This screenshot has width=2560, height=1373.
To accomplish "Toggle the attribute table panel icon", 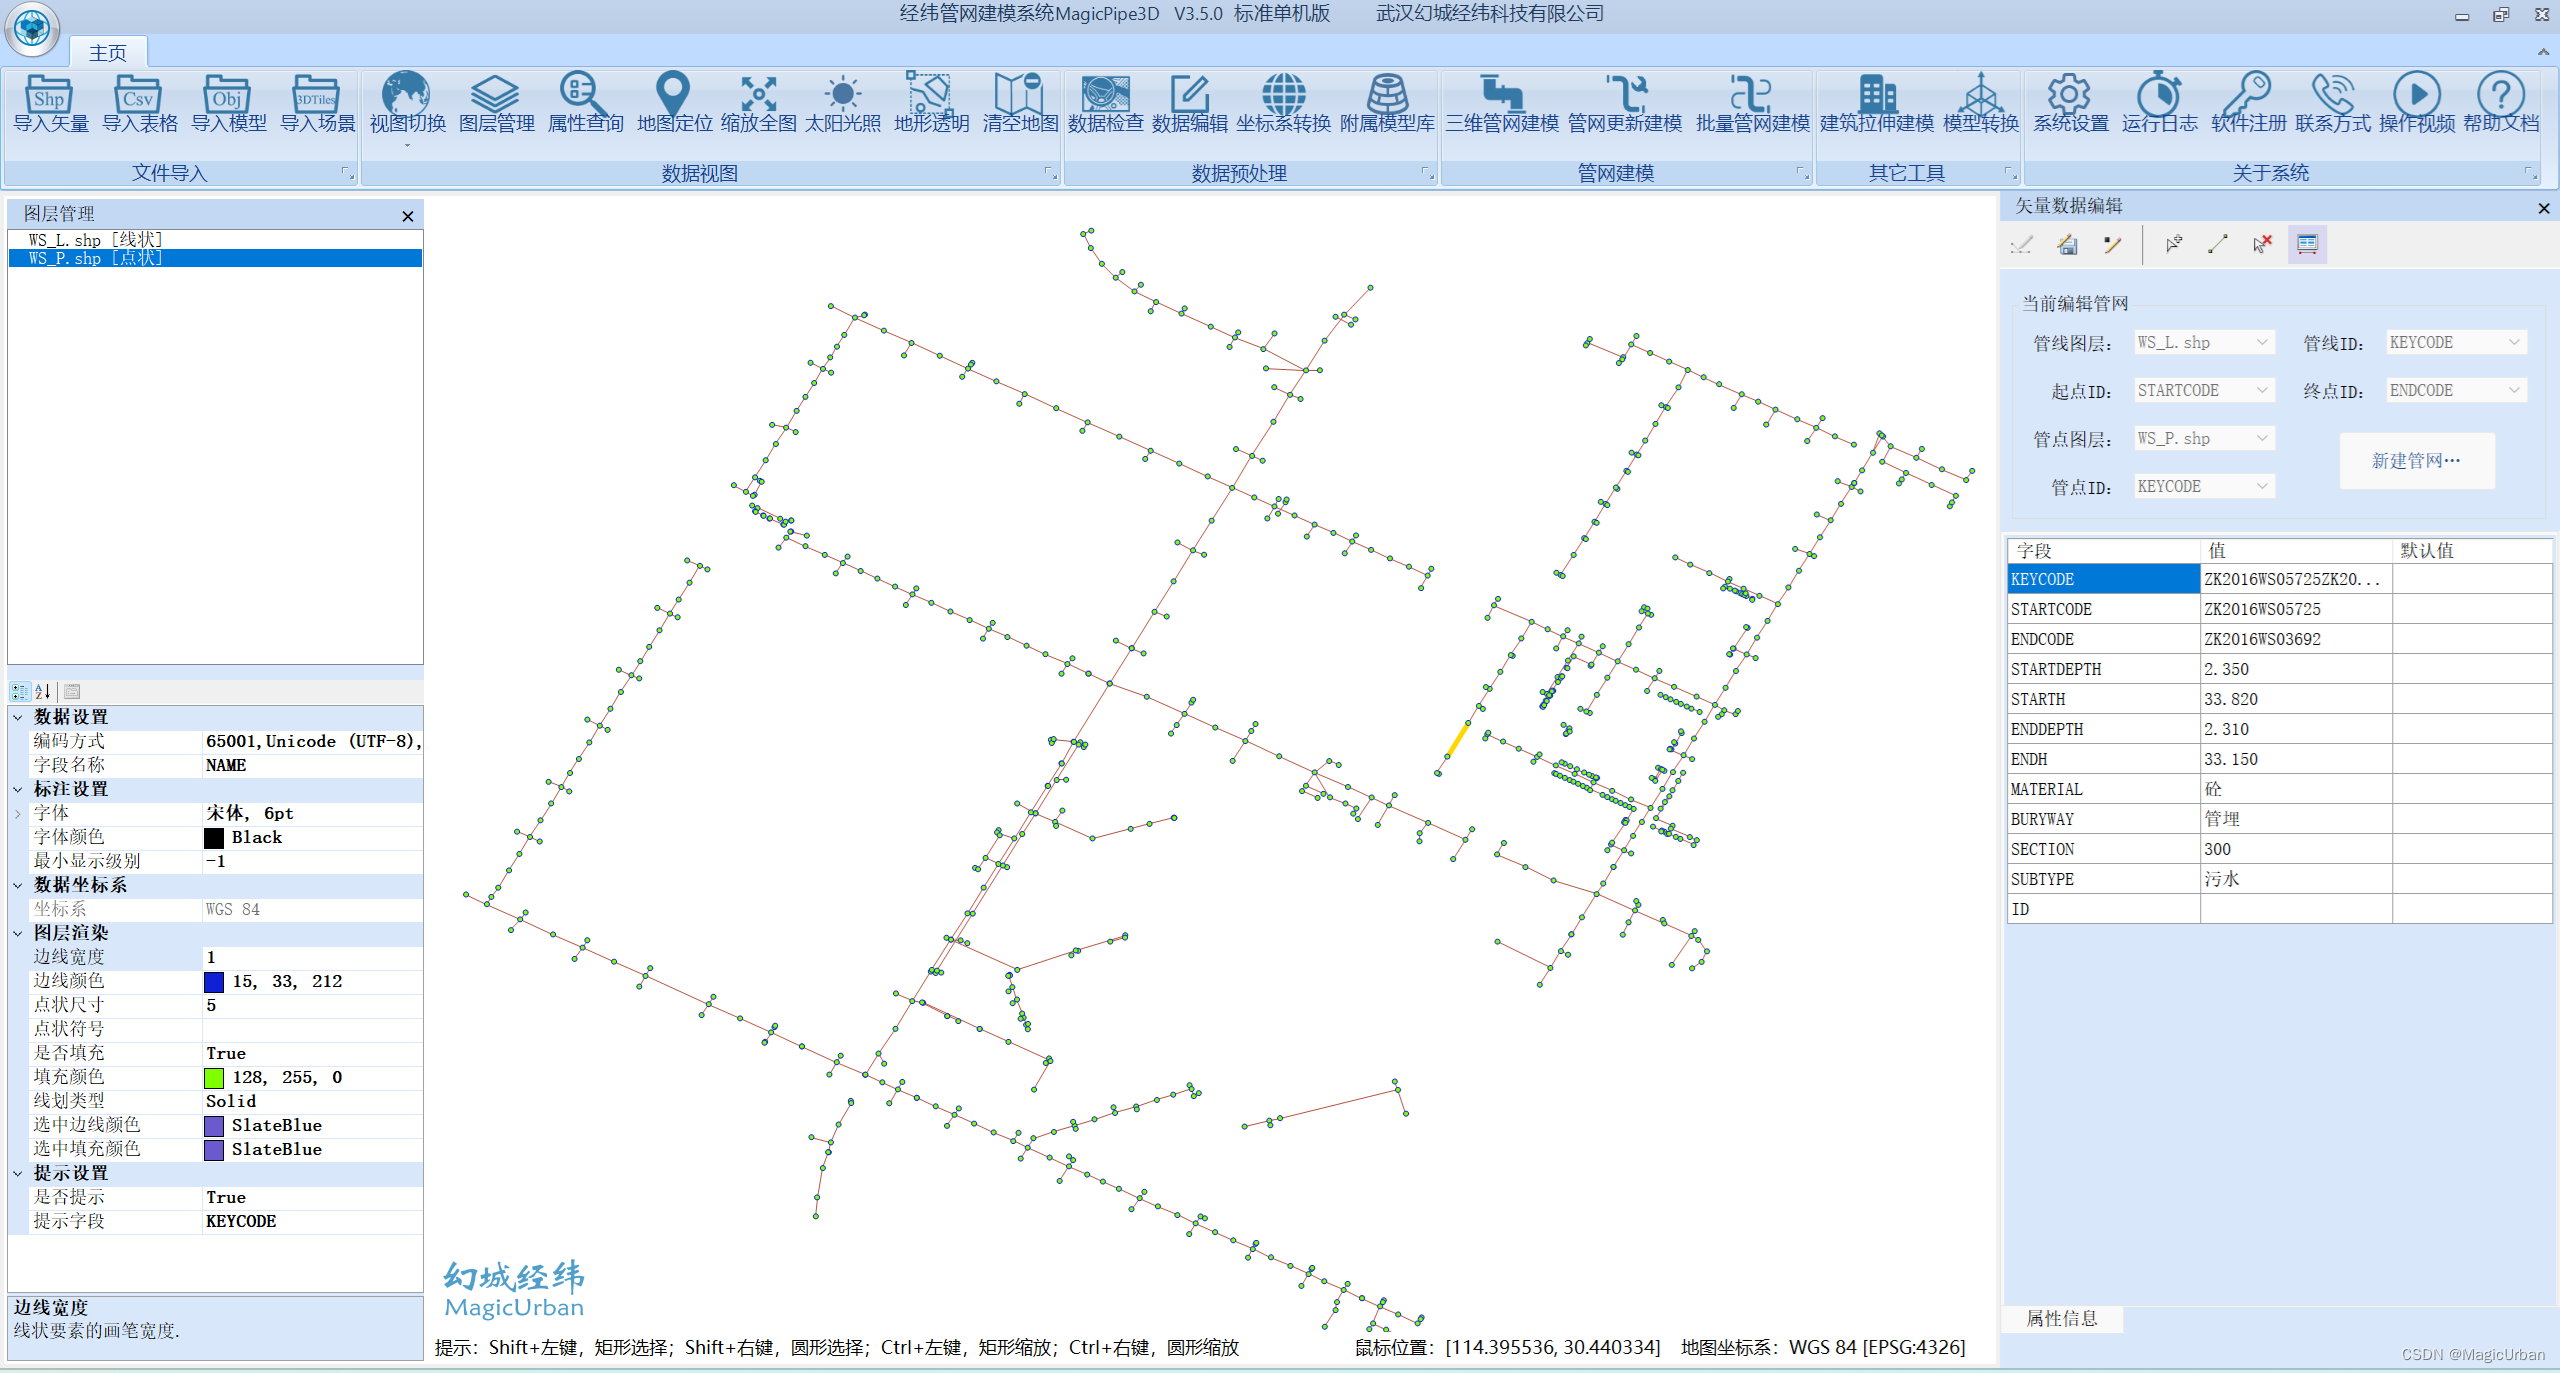I will (x=2307, y=244).
